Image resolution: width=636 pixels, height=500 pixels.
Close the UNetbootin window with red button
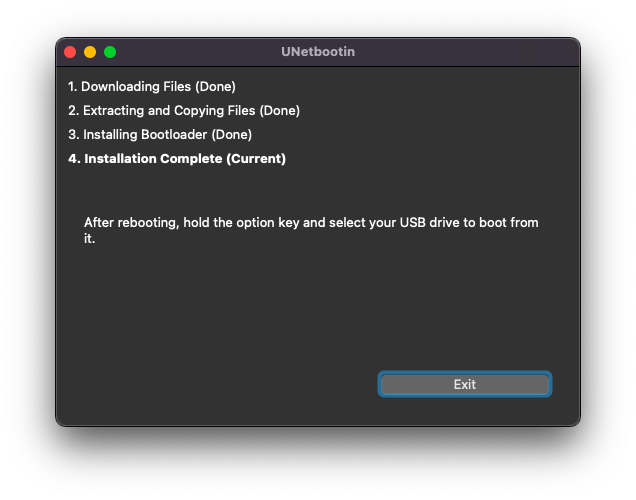[70, 52]
